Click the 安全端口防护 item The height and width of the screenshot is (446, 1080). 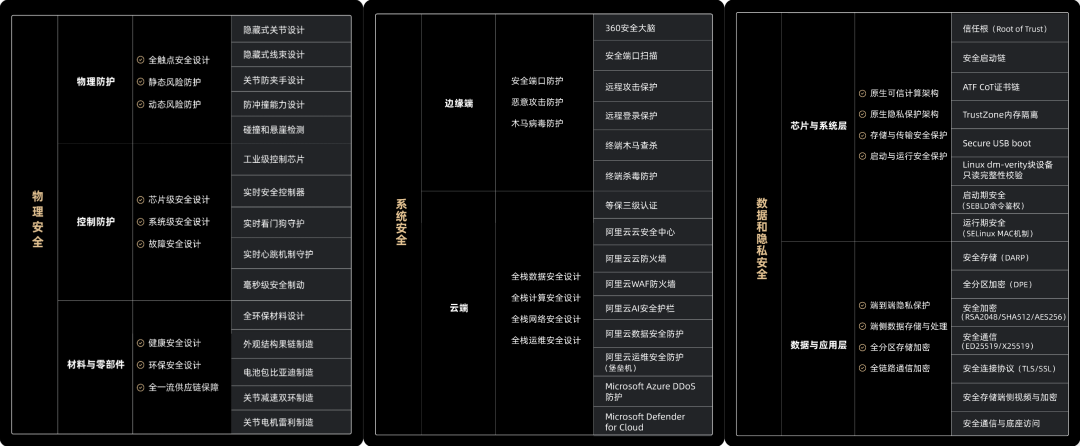point(537,81)
